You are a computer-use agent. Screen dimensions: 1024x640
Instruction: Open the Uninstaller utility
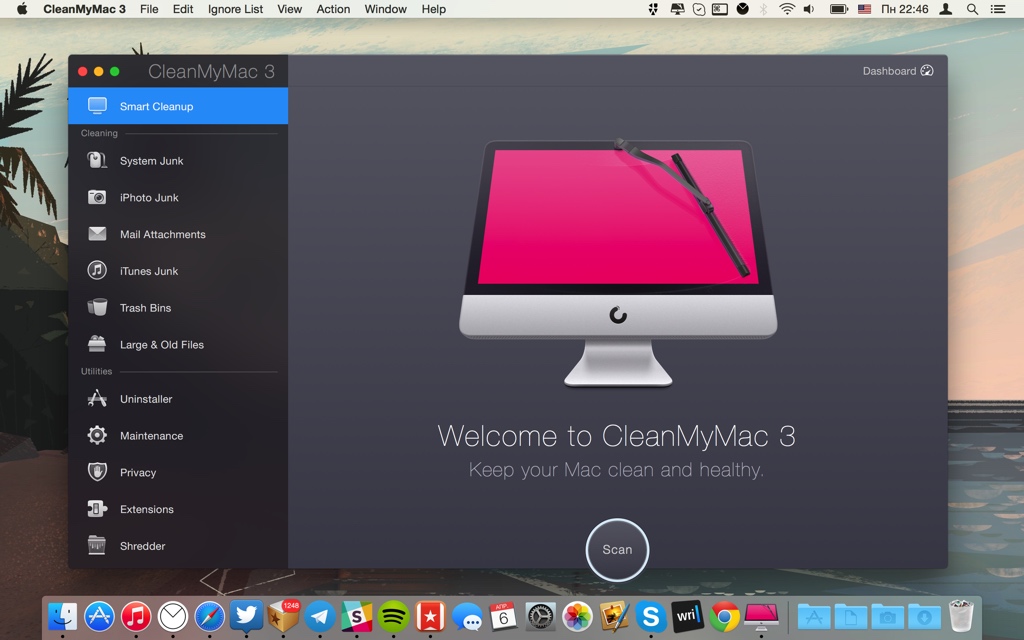pyautogui.click(x=146, y=399)
